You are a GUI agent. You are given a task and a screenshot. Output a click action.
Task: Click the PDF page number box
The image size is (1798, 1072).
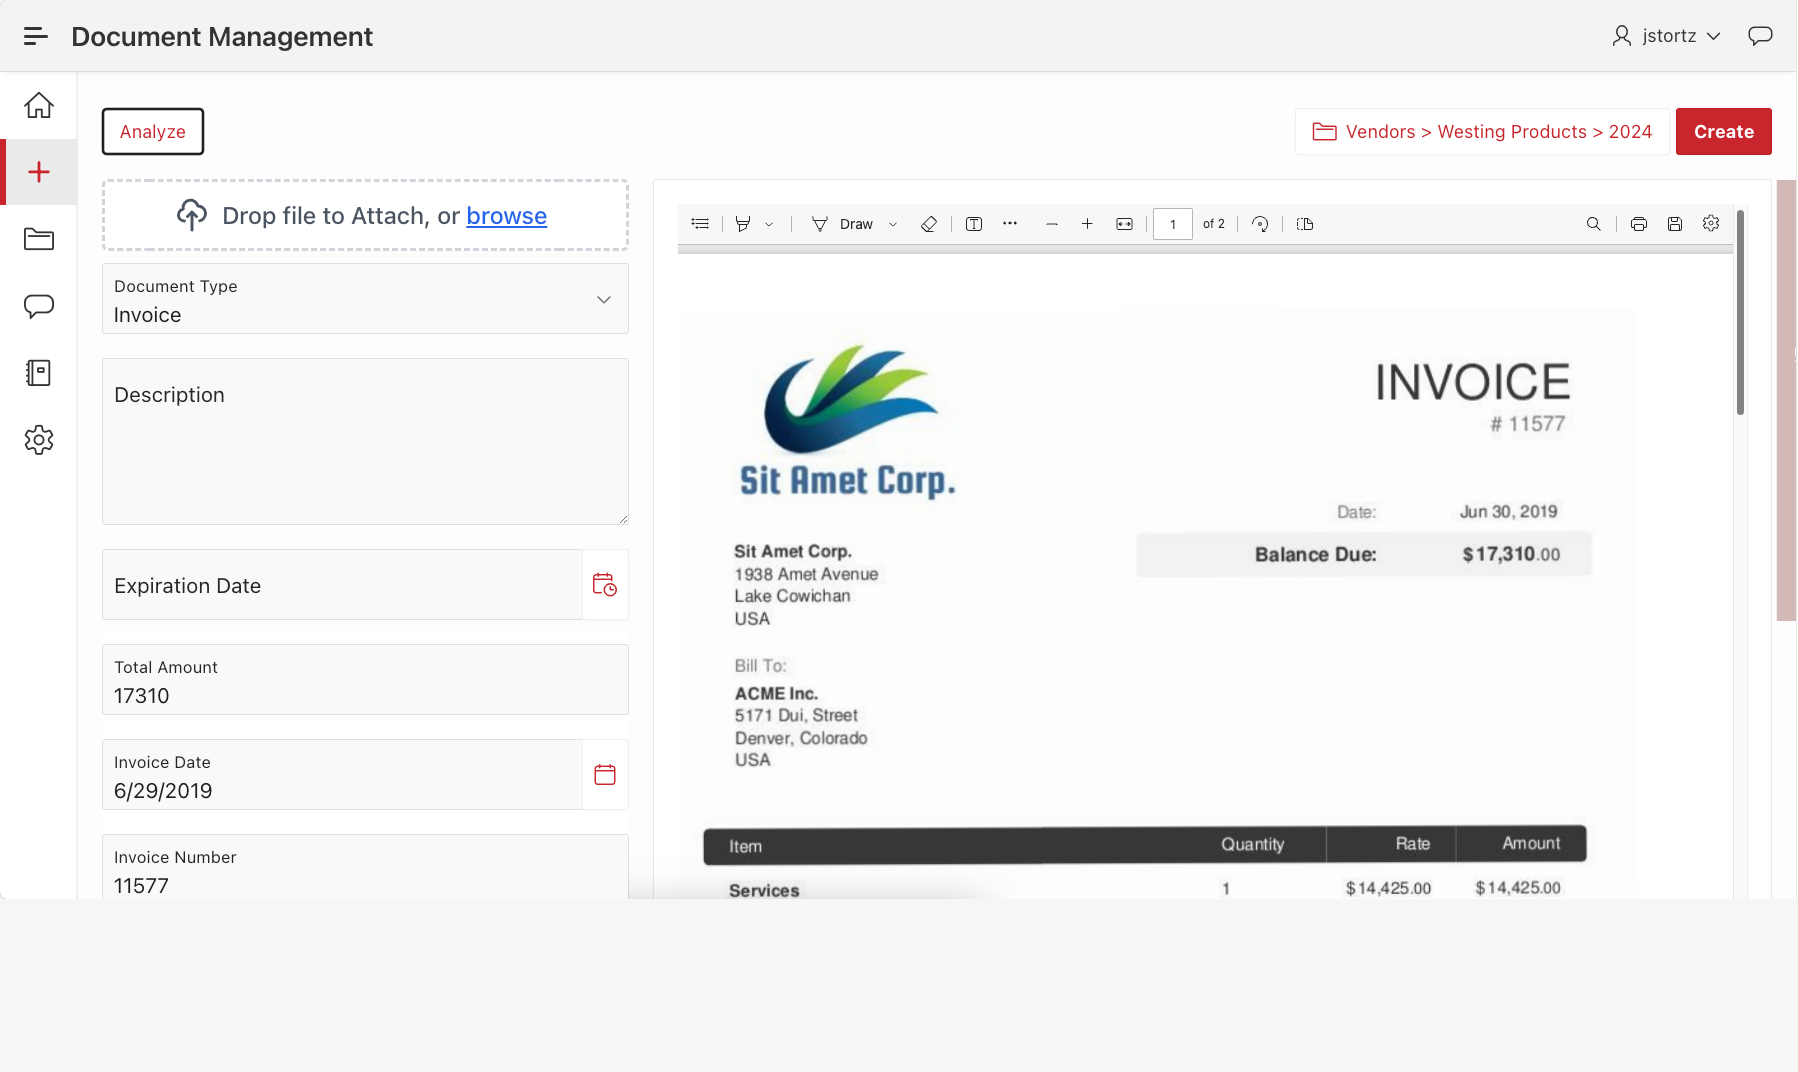[1173, 224]
